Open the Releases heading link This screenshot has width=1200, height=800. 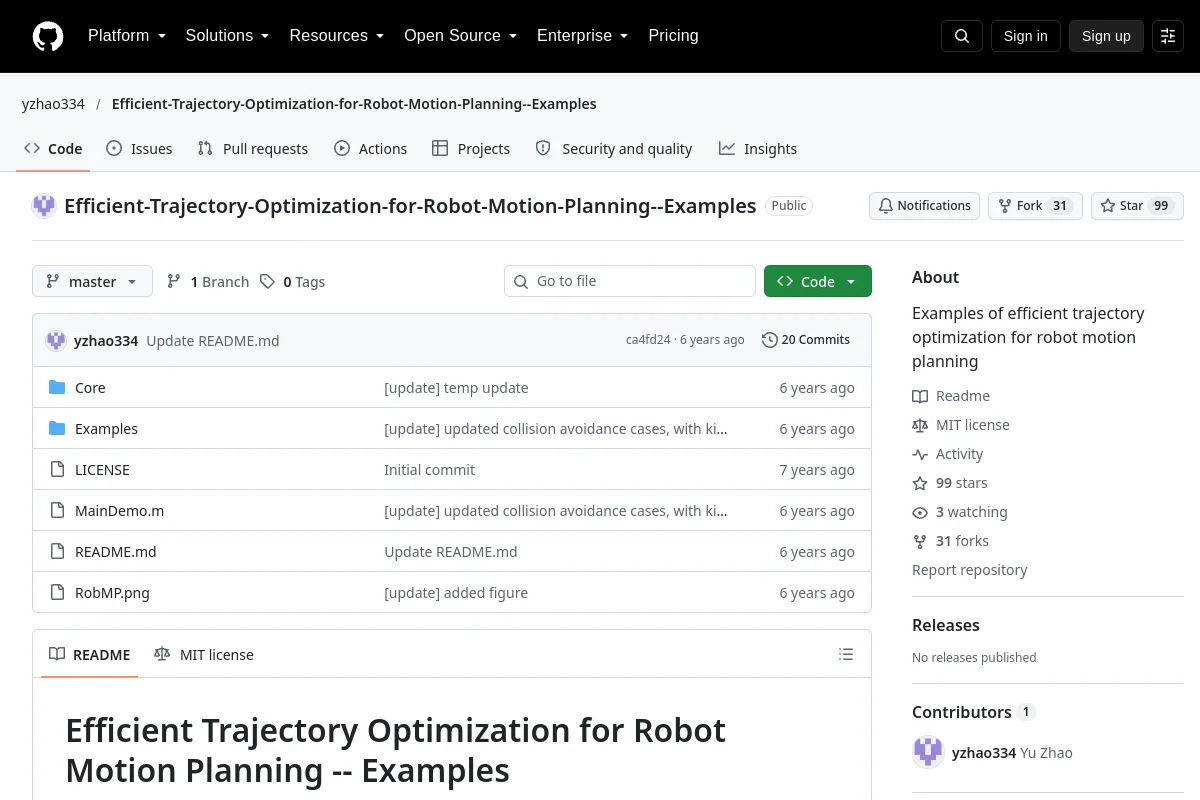coord(946,625)
